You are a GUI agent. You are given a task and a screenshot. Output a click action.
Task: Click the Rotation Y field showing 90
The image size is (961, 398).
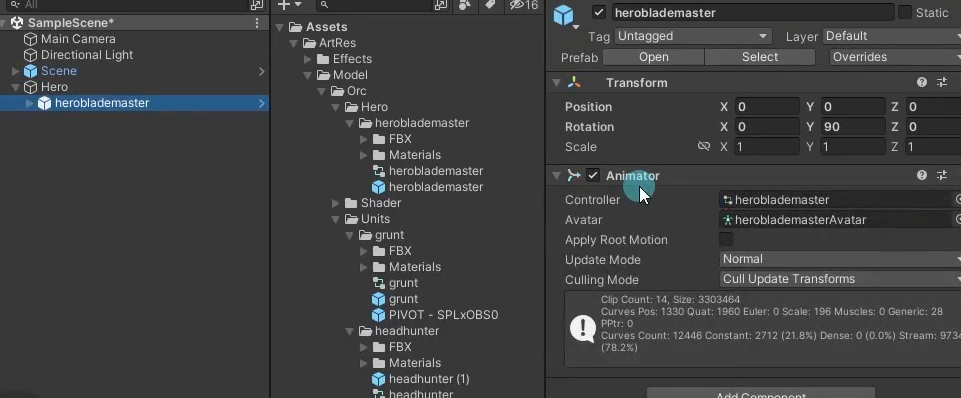854,127
